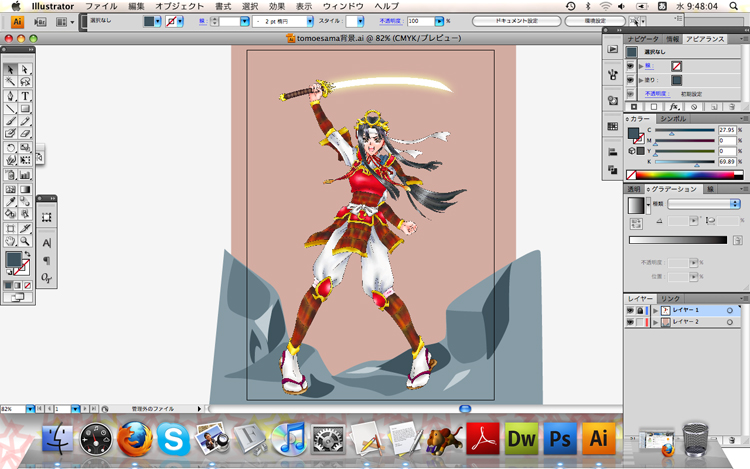Select the Selection (black arrow) tool

(11, 70)
